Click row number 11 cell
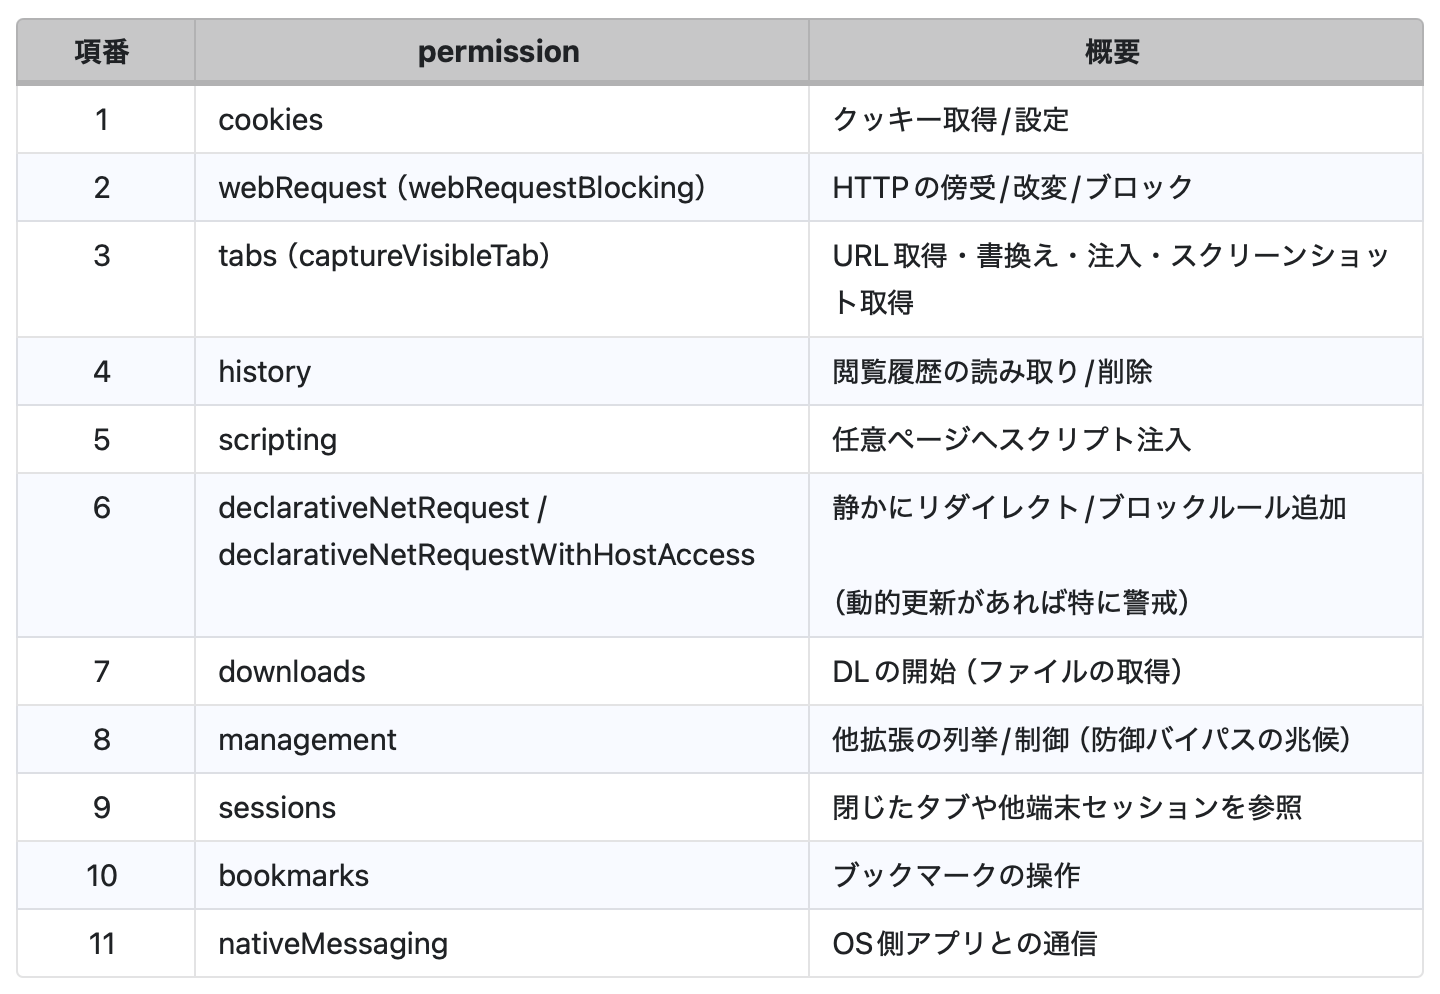The image size is (1440, 994). coord(102,944)
